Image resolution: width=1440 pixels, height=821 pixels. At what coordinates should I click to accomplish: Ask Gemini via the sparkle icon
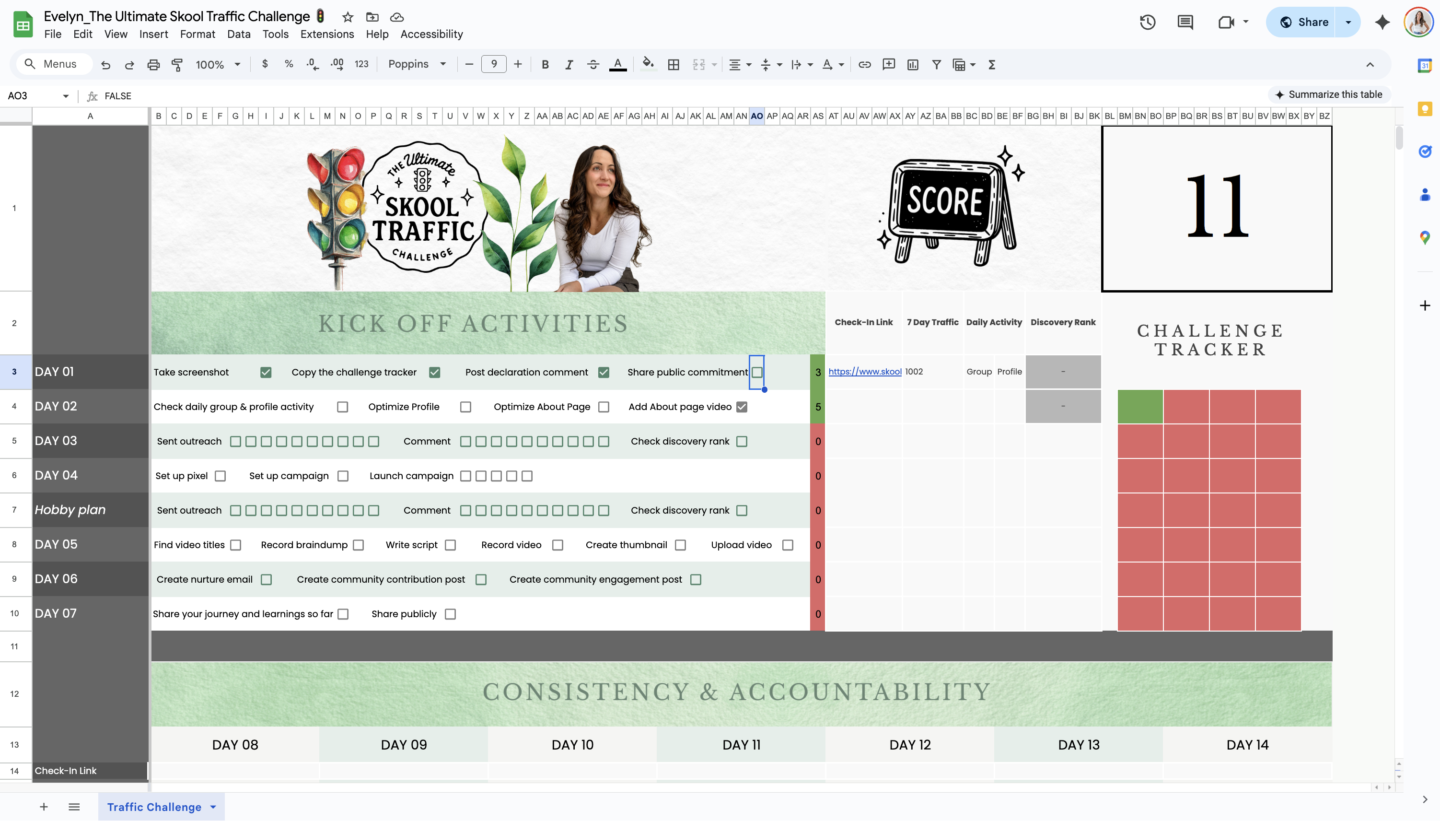pos(1382,22)
